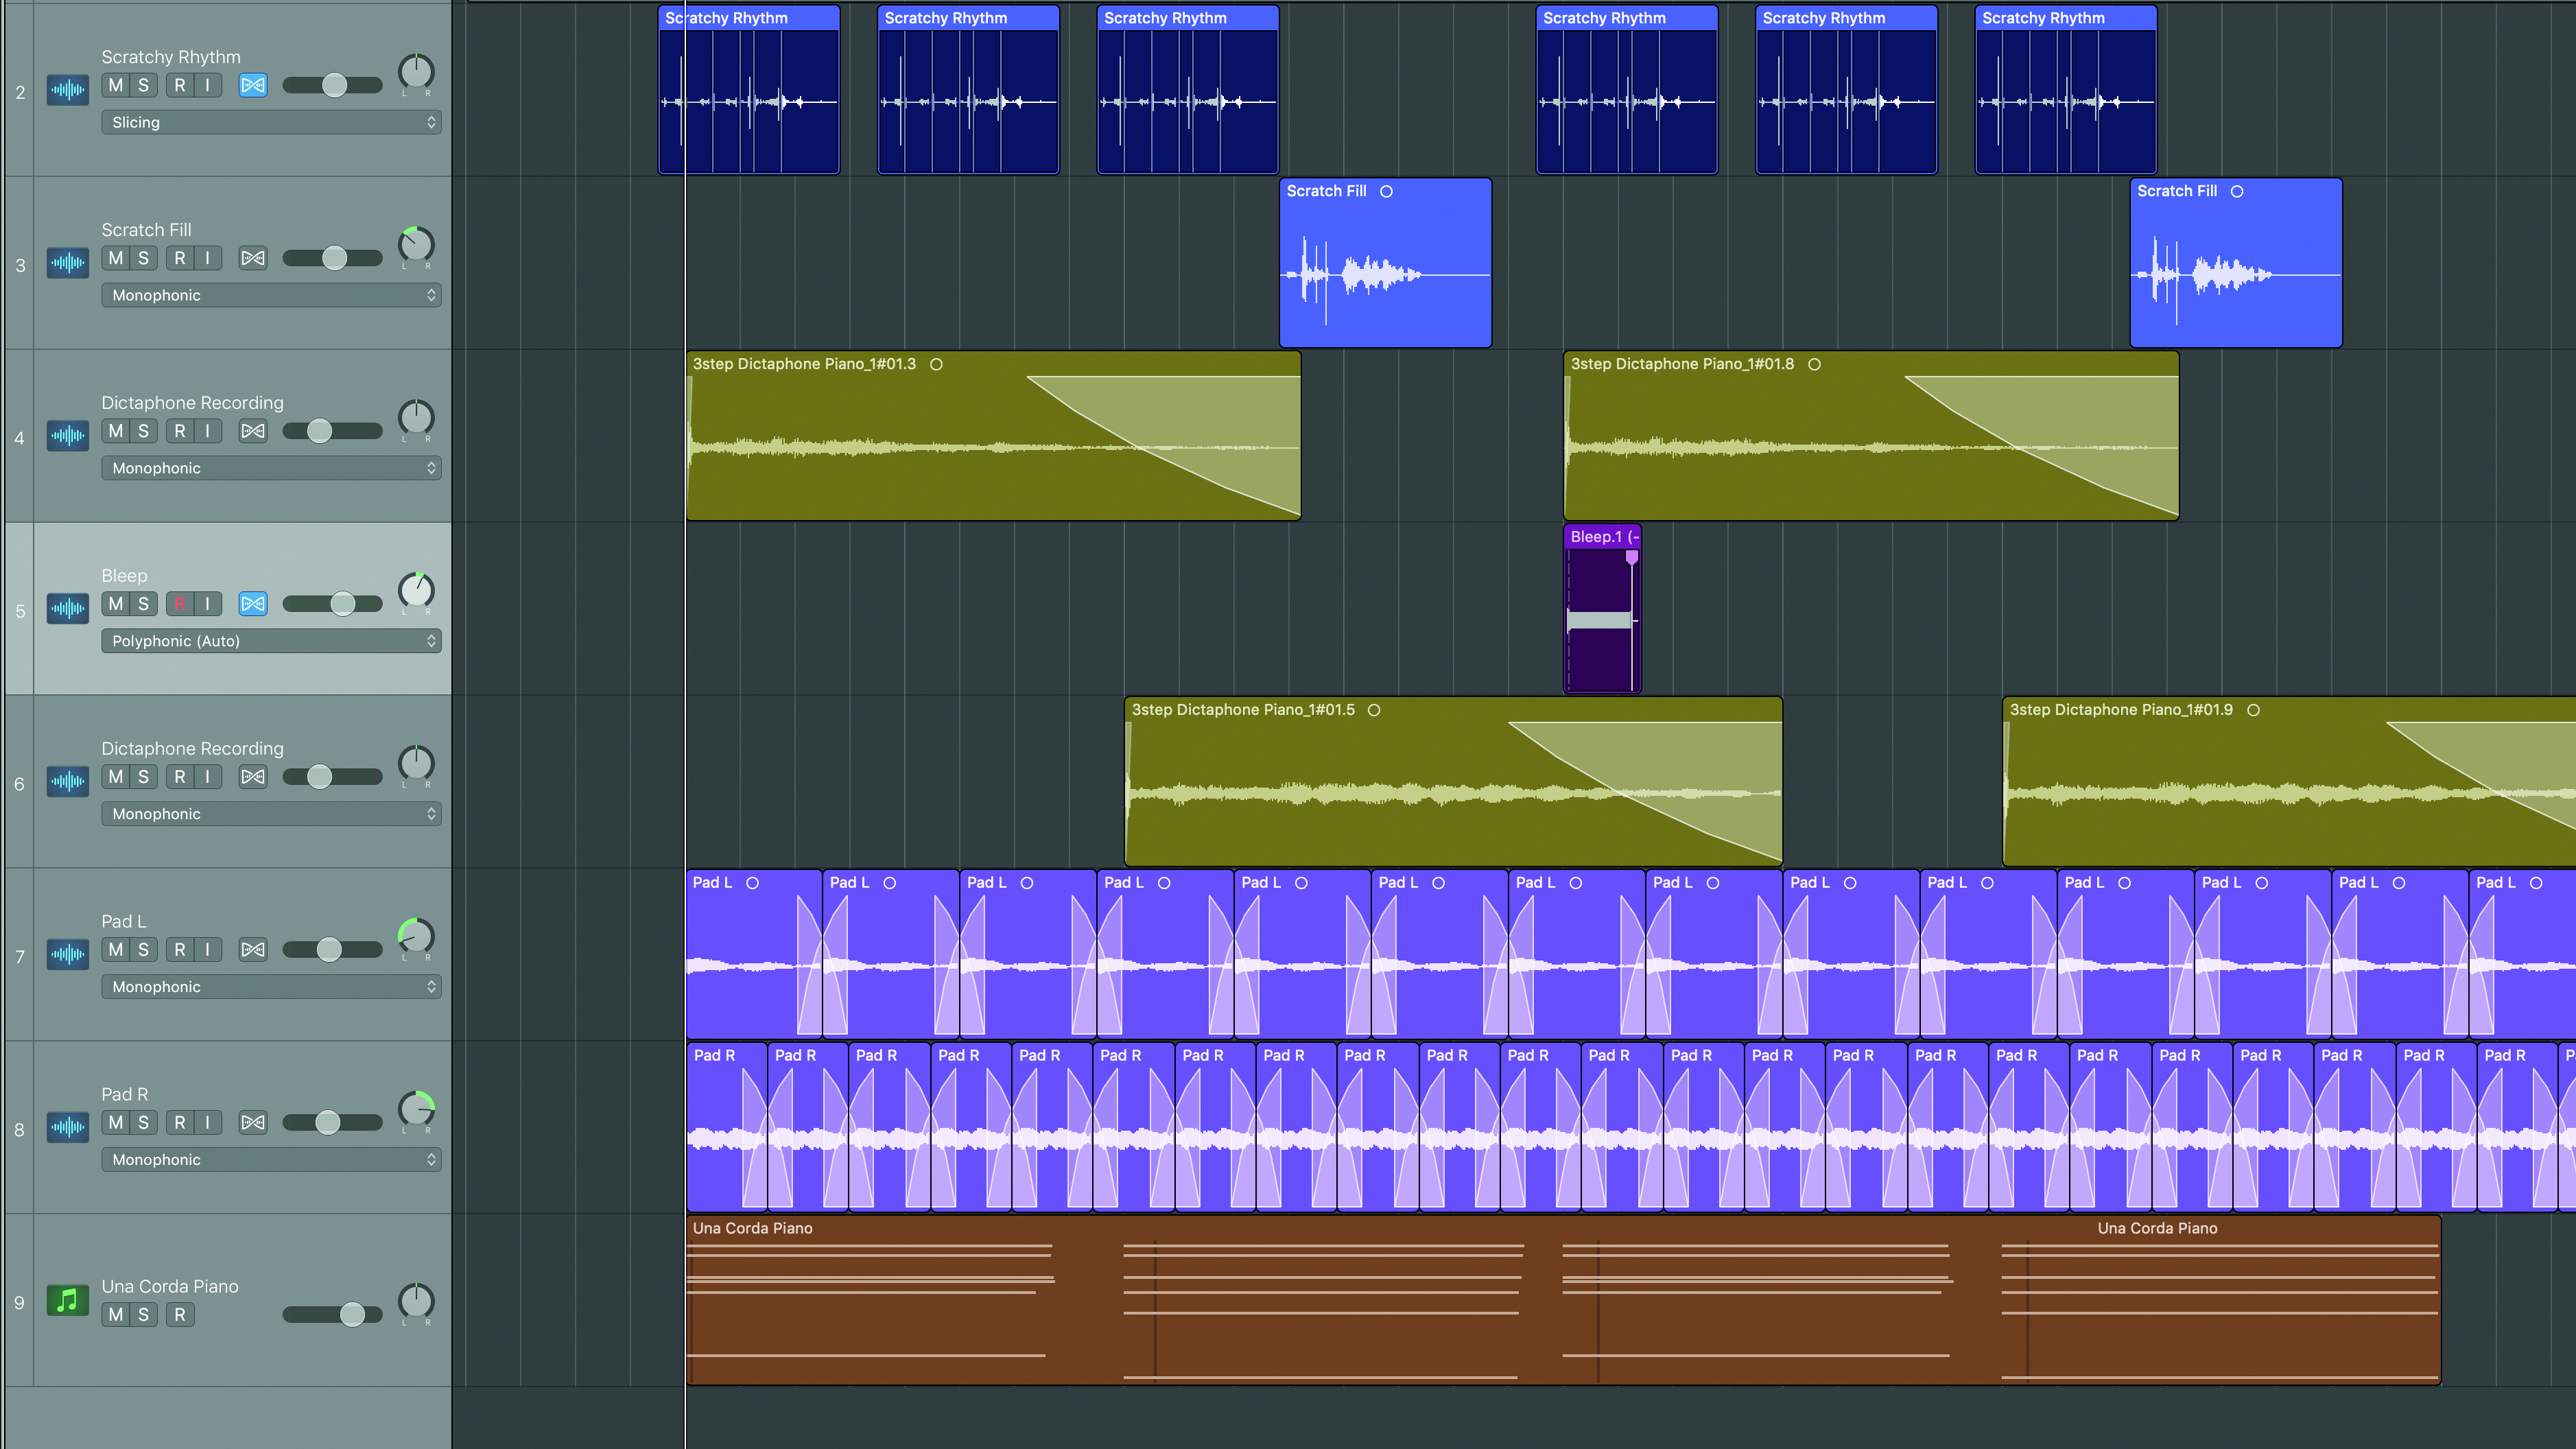This screenshot has height=1449, width=2576.
Task: Click the Pad L track name
Action: point(124,922)
